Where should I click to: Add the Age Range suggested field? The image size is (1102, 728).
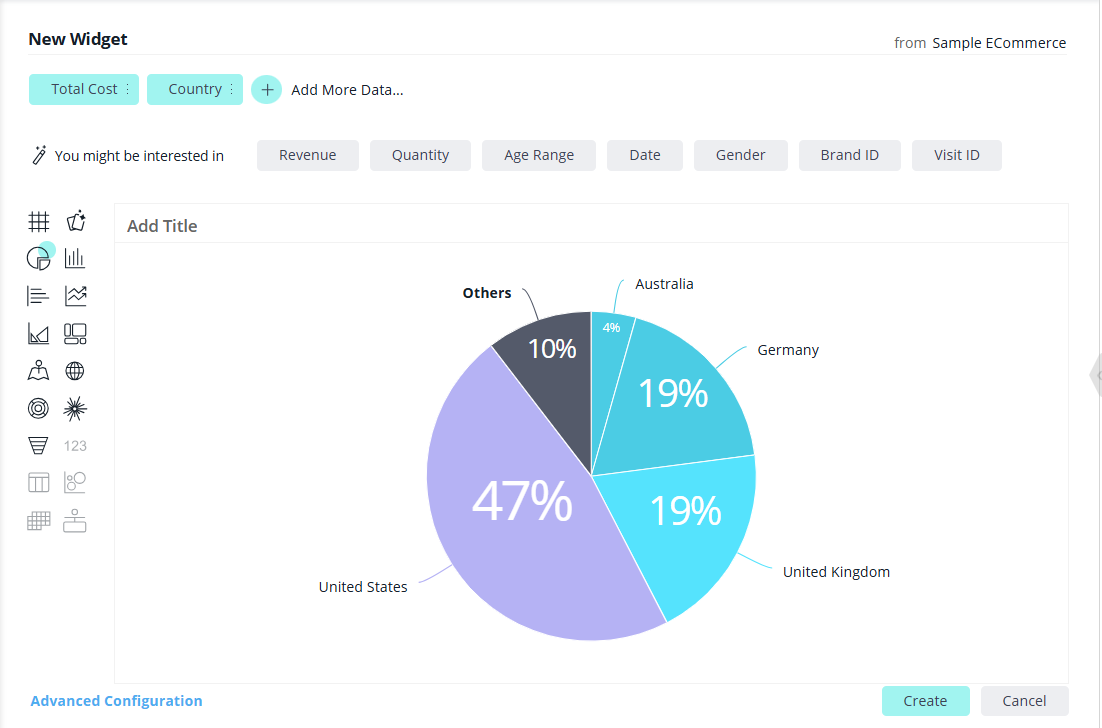click(x=538, y=155)
